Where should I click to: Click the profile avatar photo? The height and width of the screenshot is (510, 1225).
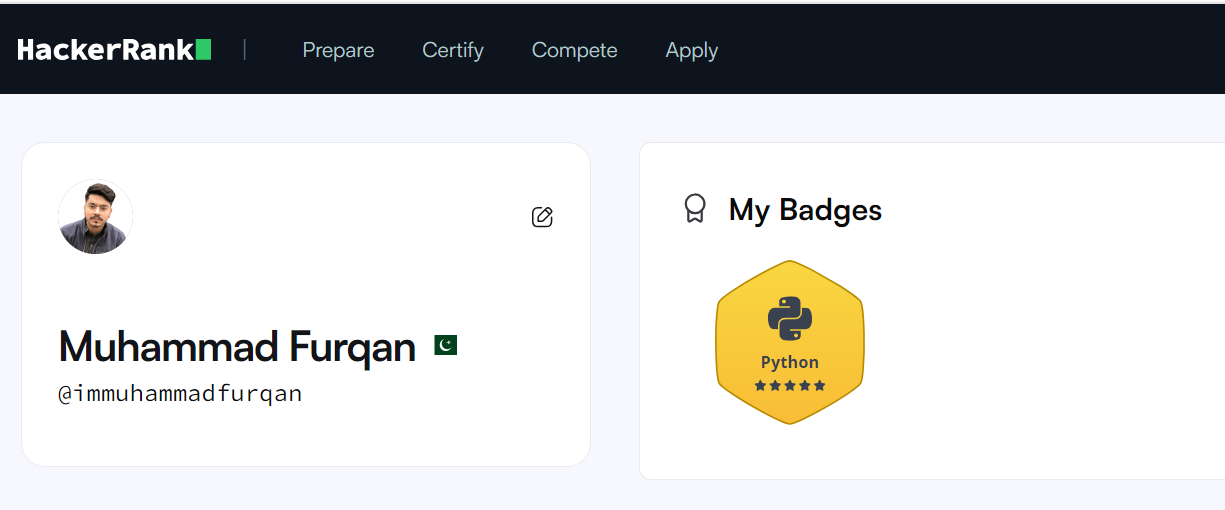click(x=95, y=217)
